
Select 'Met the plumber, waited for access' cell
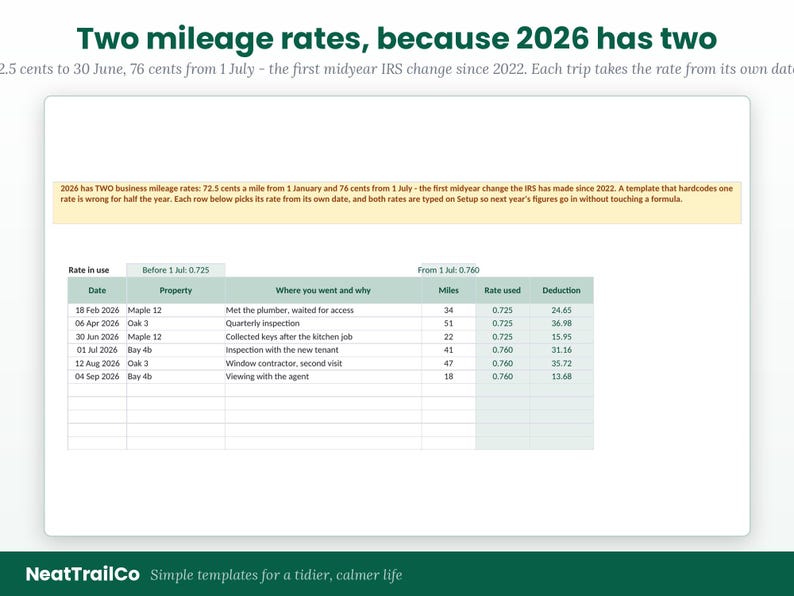tap(323, 310)
